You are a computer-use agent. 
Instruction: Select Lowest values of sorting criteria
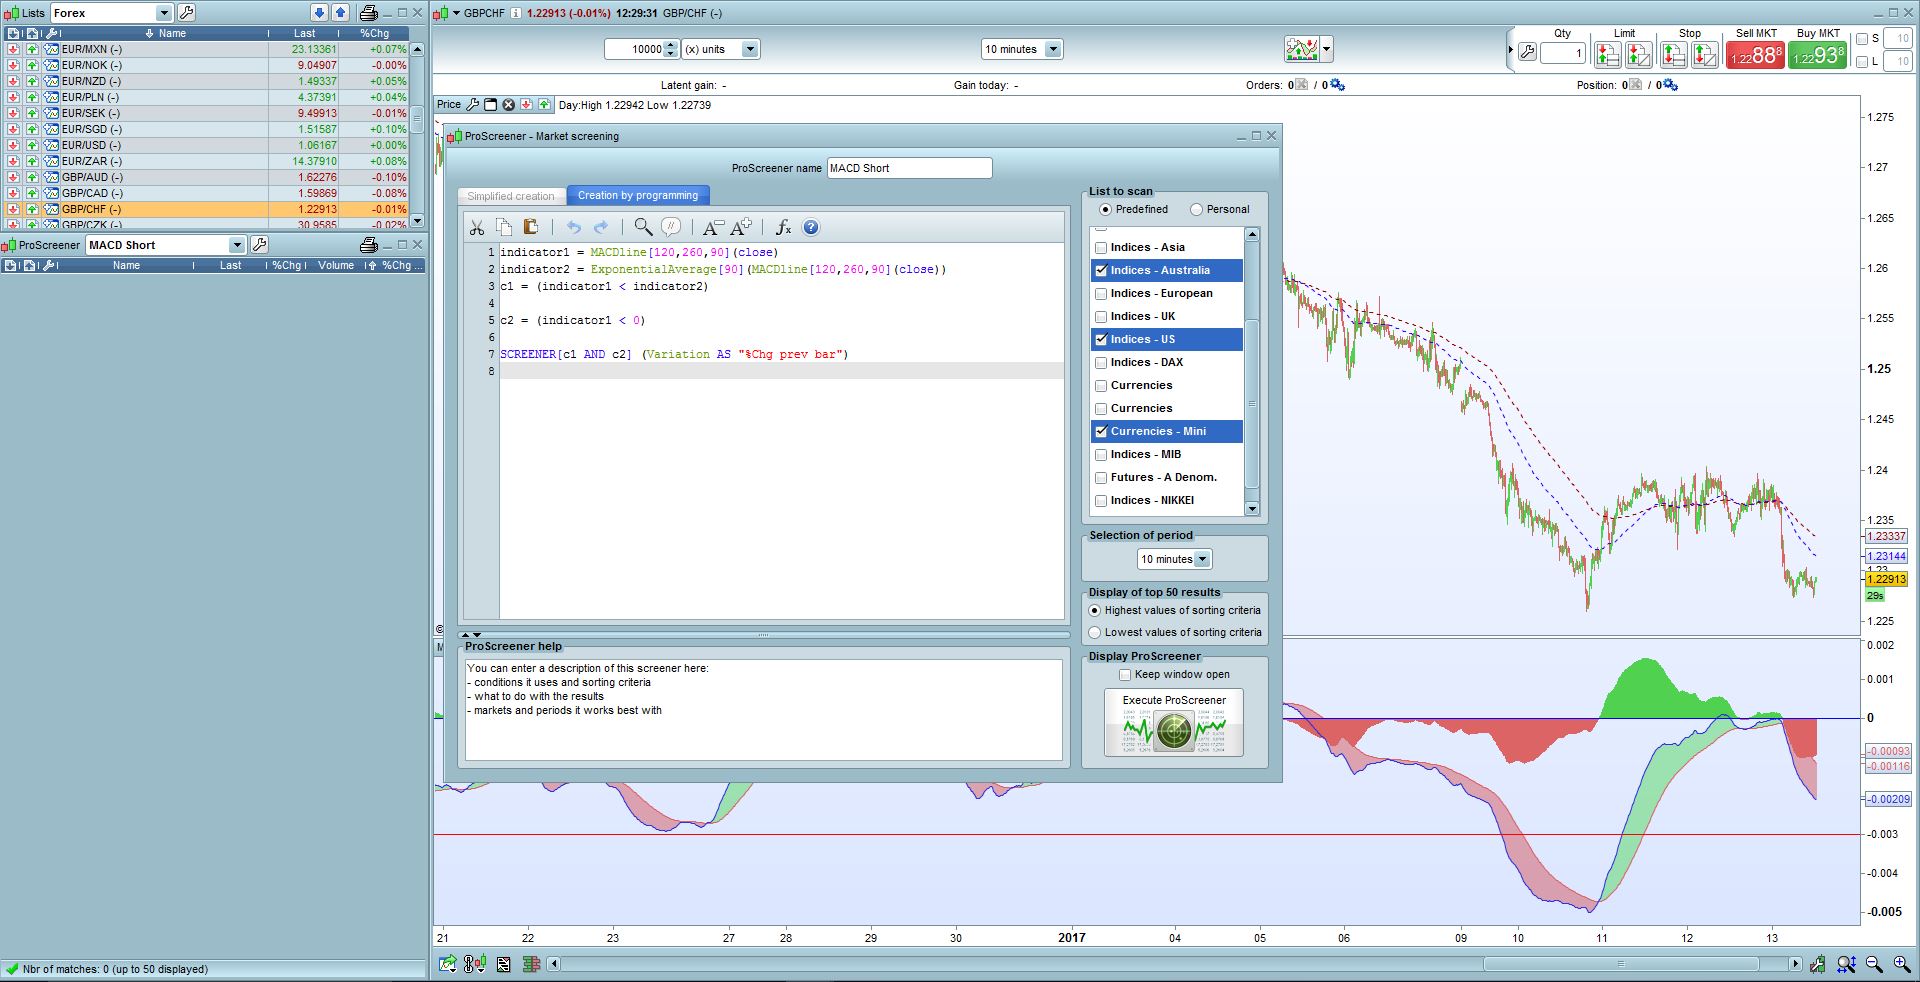pyautogui.click(x=1095, y=633)
